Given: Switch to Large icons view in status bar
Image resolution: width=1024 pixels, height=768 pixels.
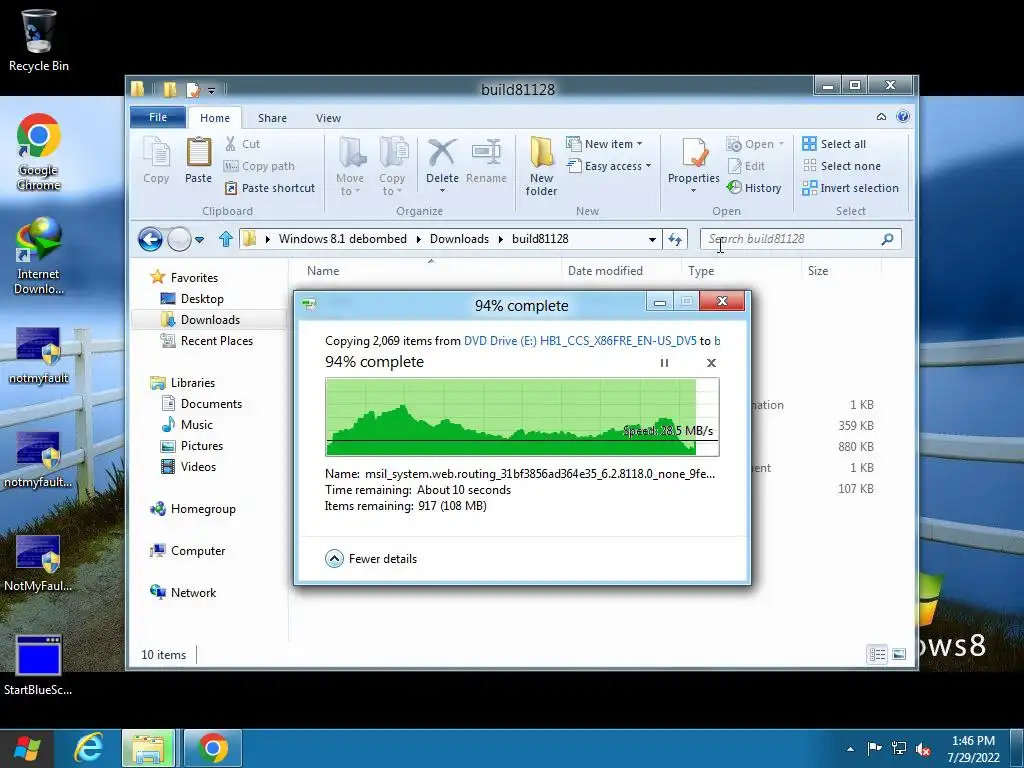Looking at the screenshot, I should 899,654.
